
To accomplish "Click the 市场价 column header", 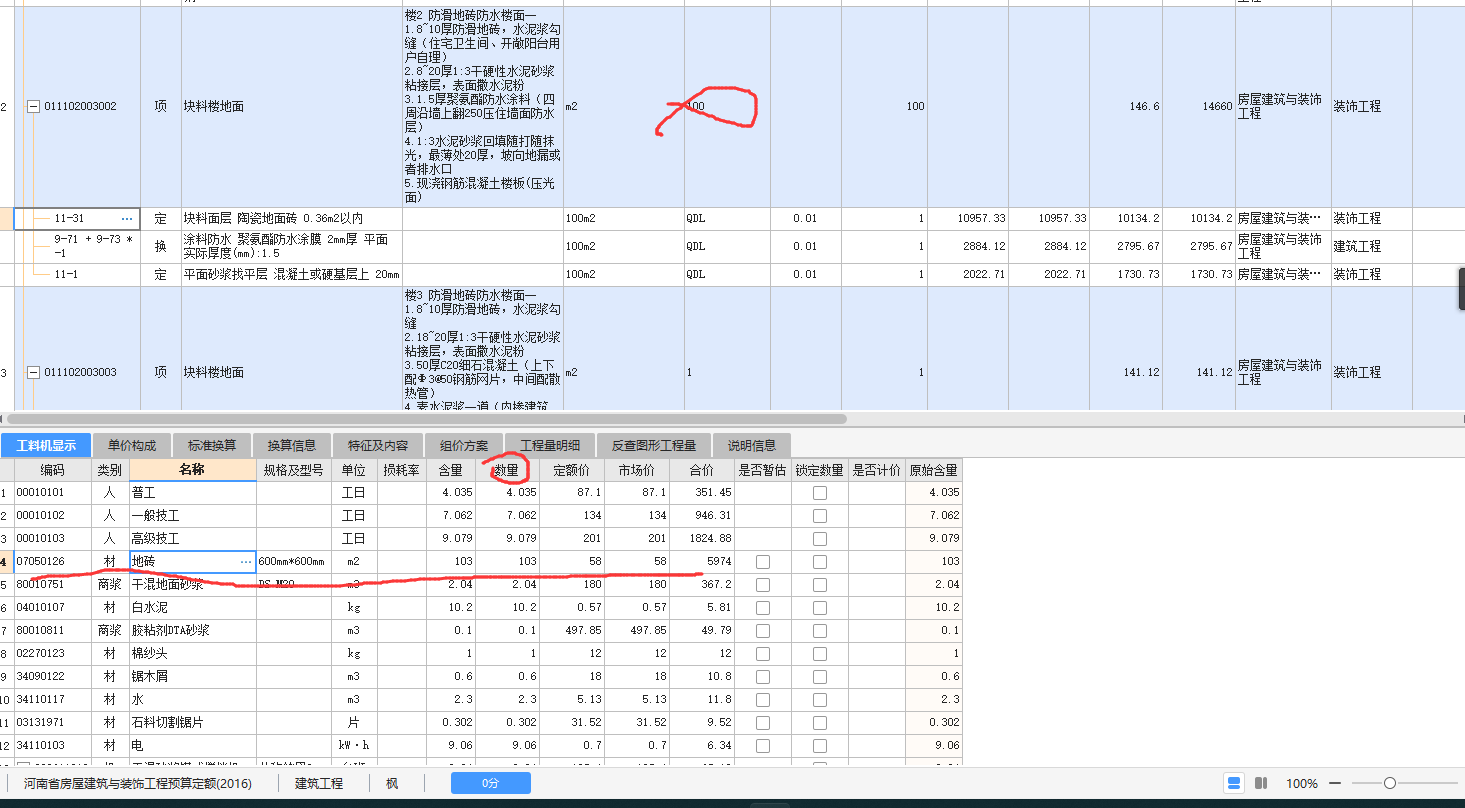I will 637,469.
